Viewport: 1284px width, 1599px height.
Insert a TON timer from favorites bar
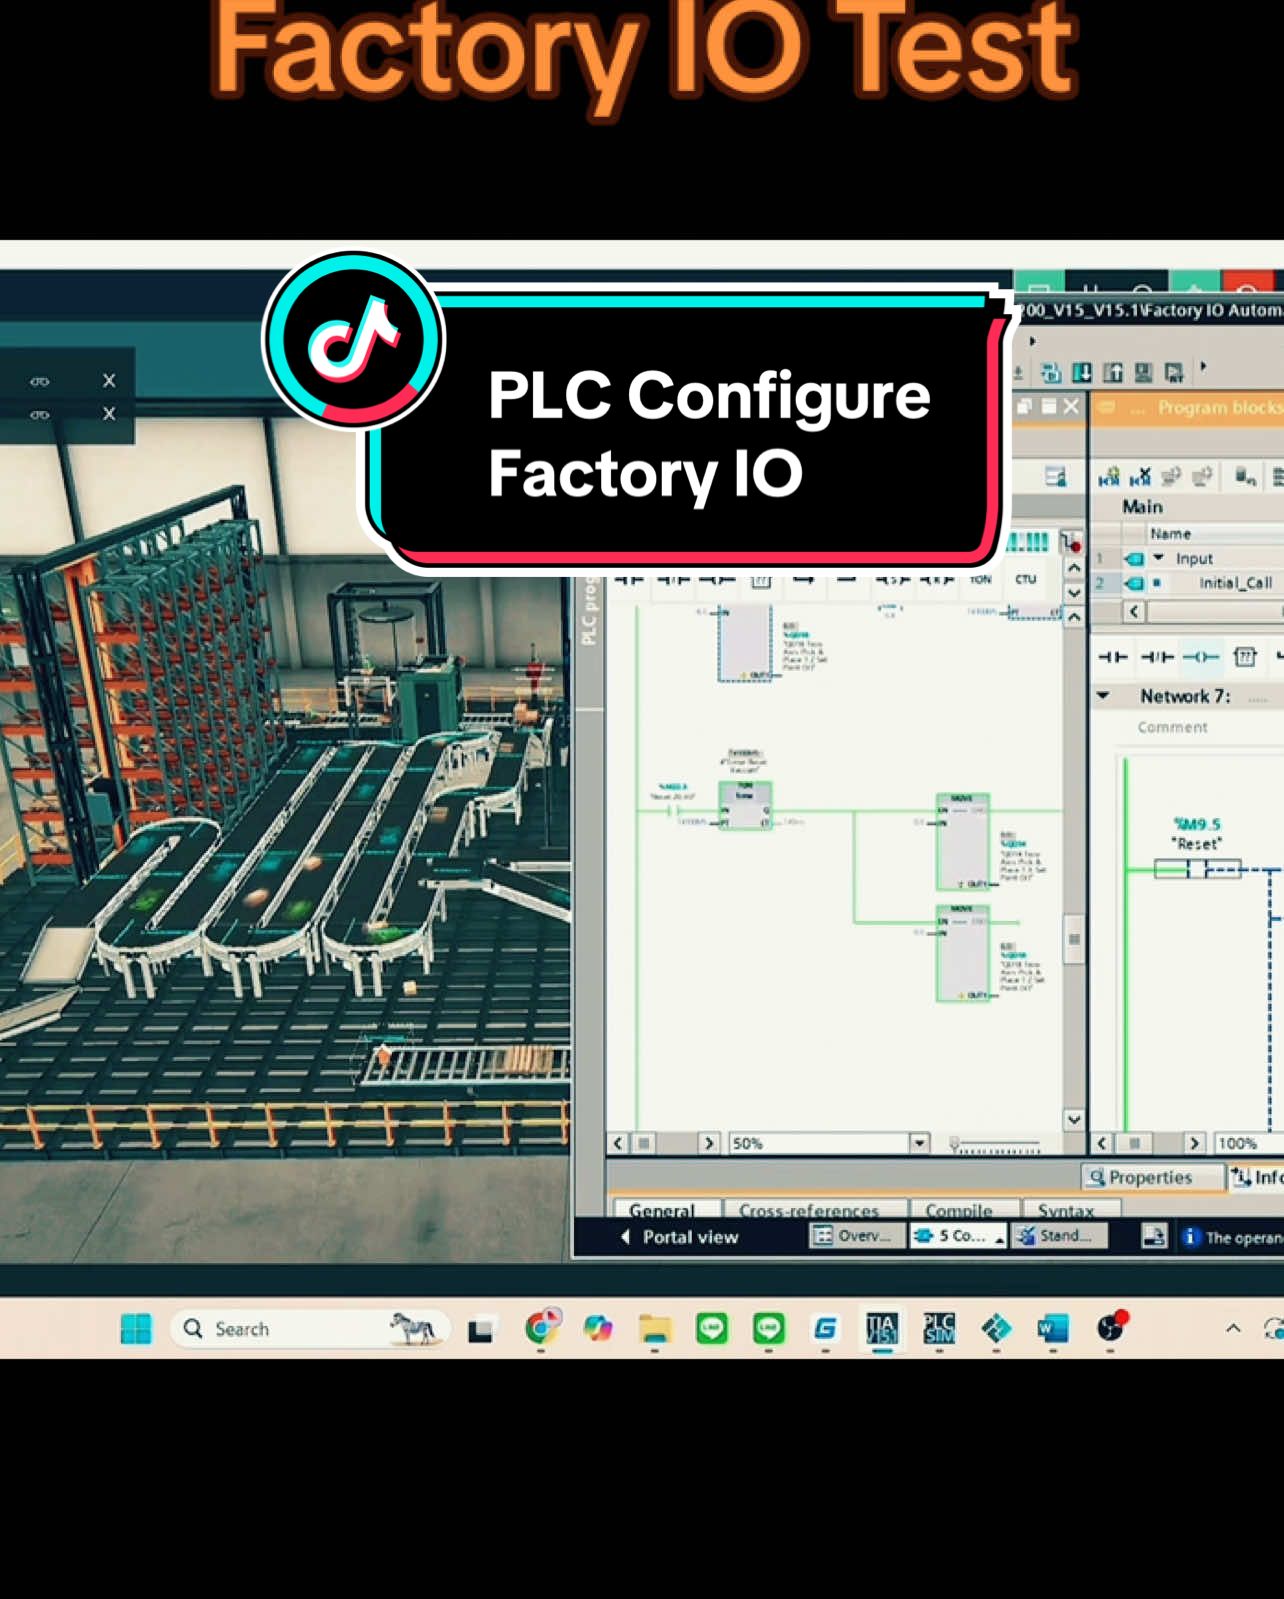coord(980,579)
